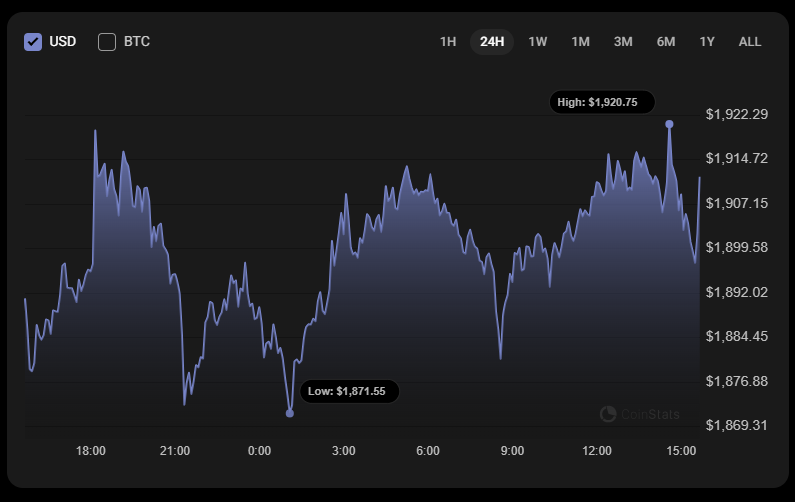
Task: Click the low price point marker
Action: click(290, 413)
